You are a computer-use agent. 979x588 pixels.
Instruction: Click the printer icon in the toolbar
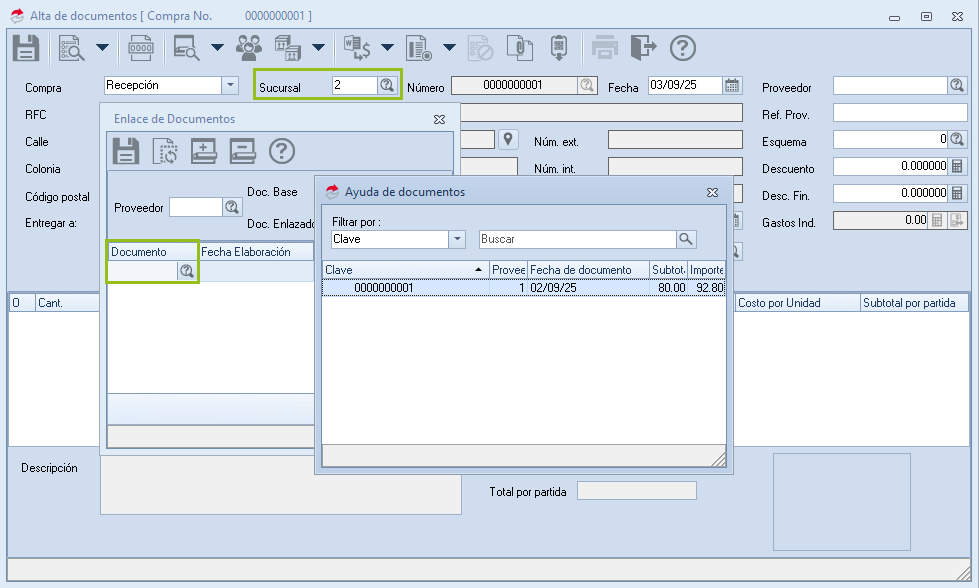(x=605, y=48)
